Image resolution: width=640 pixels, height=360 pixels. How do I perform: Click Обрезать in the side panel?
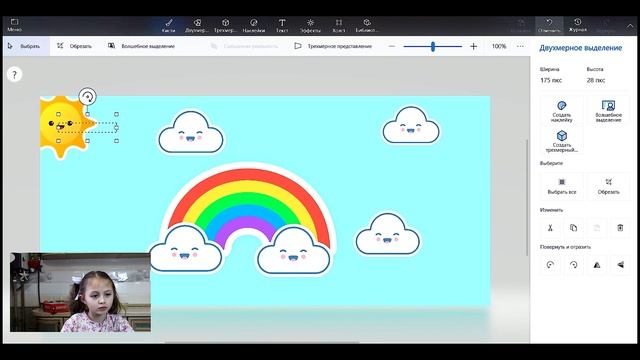(608, 186)
